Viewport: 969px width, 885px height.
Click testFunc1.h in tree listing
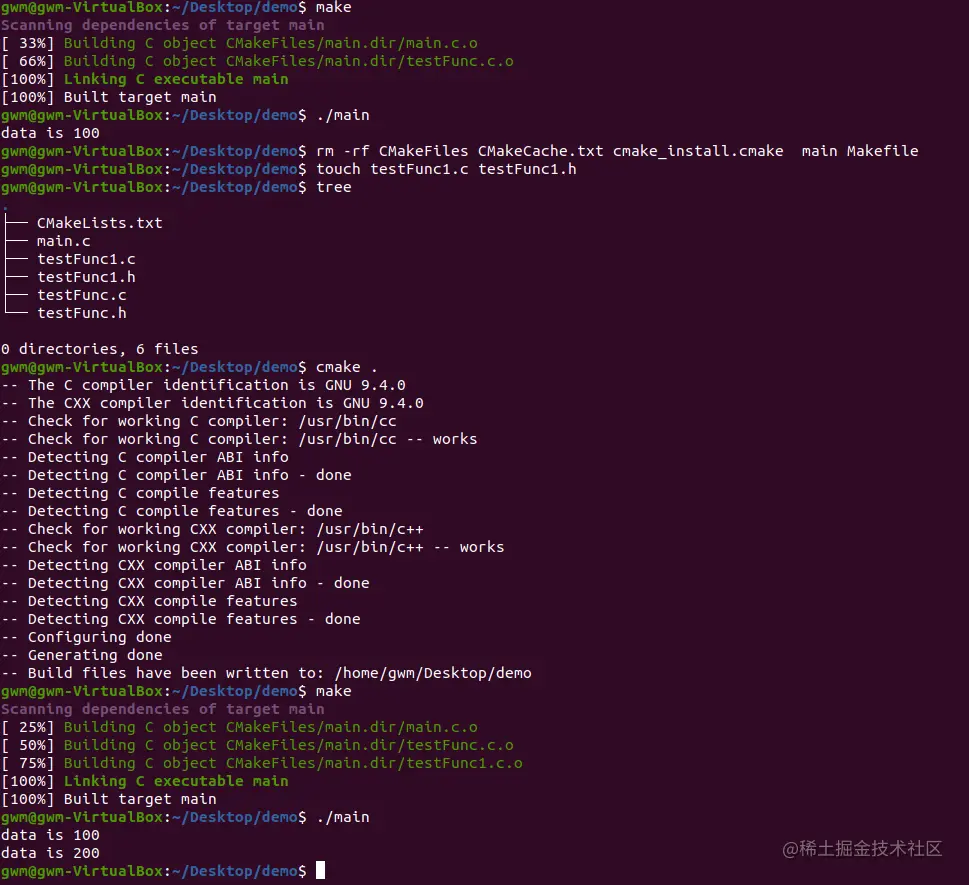pyautogui.click(x=86, y=277)
